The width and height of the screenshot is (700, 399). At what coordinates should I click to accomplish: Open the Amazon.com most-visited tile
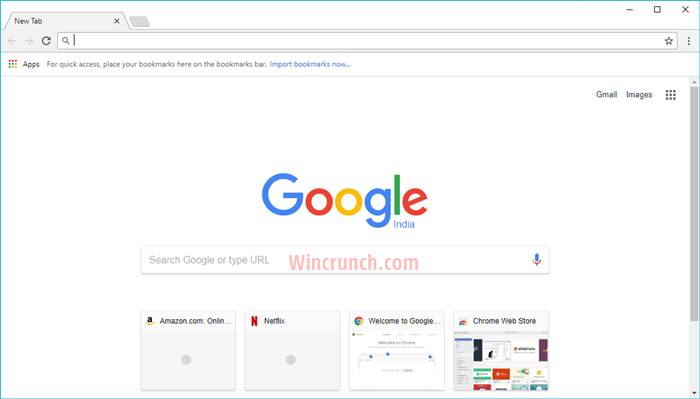tap(188, 351)
